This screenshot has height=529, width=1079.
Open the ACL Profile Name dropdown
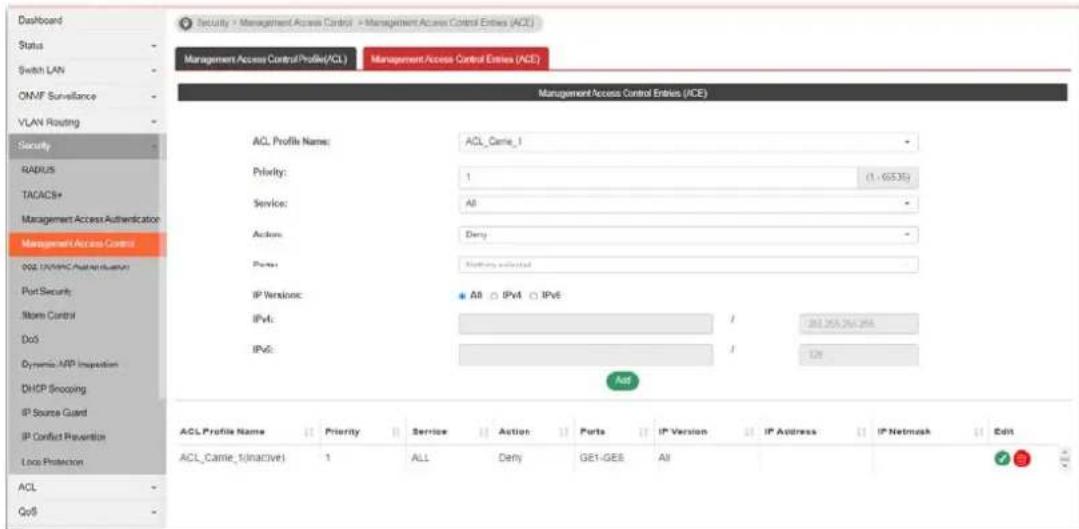[x=688, y=143]
